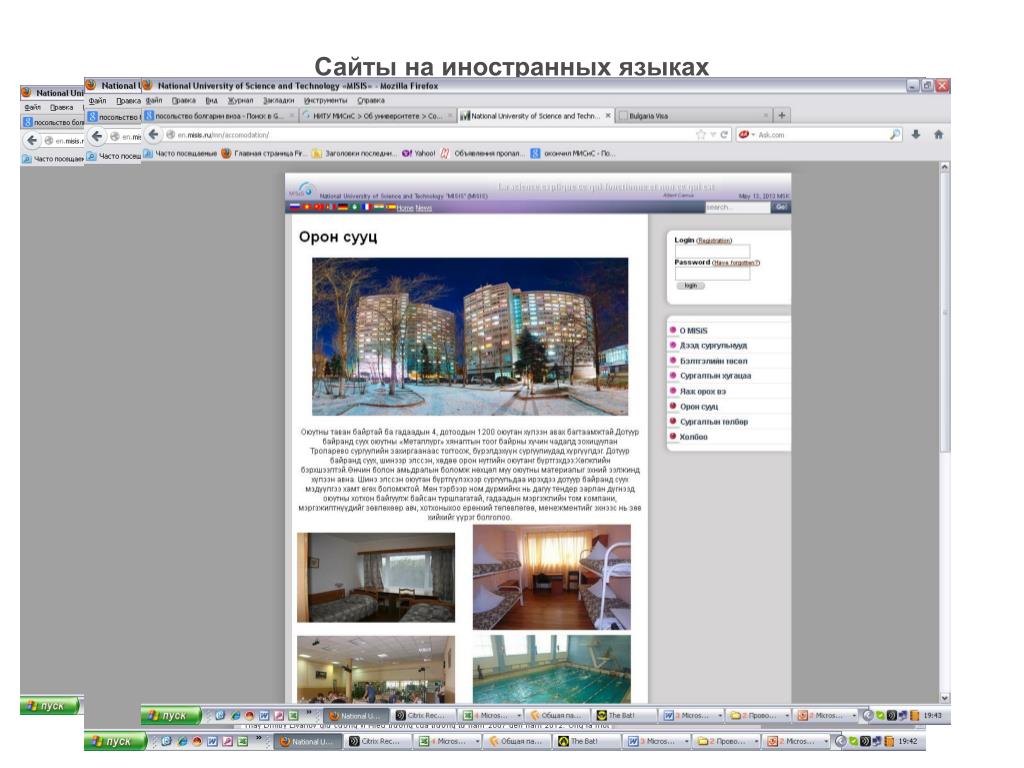Screen dimensions: 1024x768
Task: Open the Инструменты menu
Action: tap(325, 100)
